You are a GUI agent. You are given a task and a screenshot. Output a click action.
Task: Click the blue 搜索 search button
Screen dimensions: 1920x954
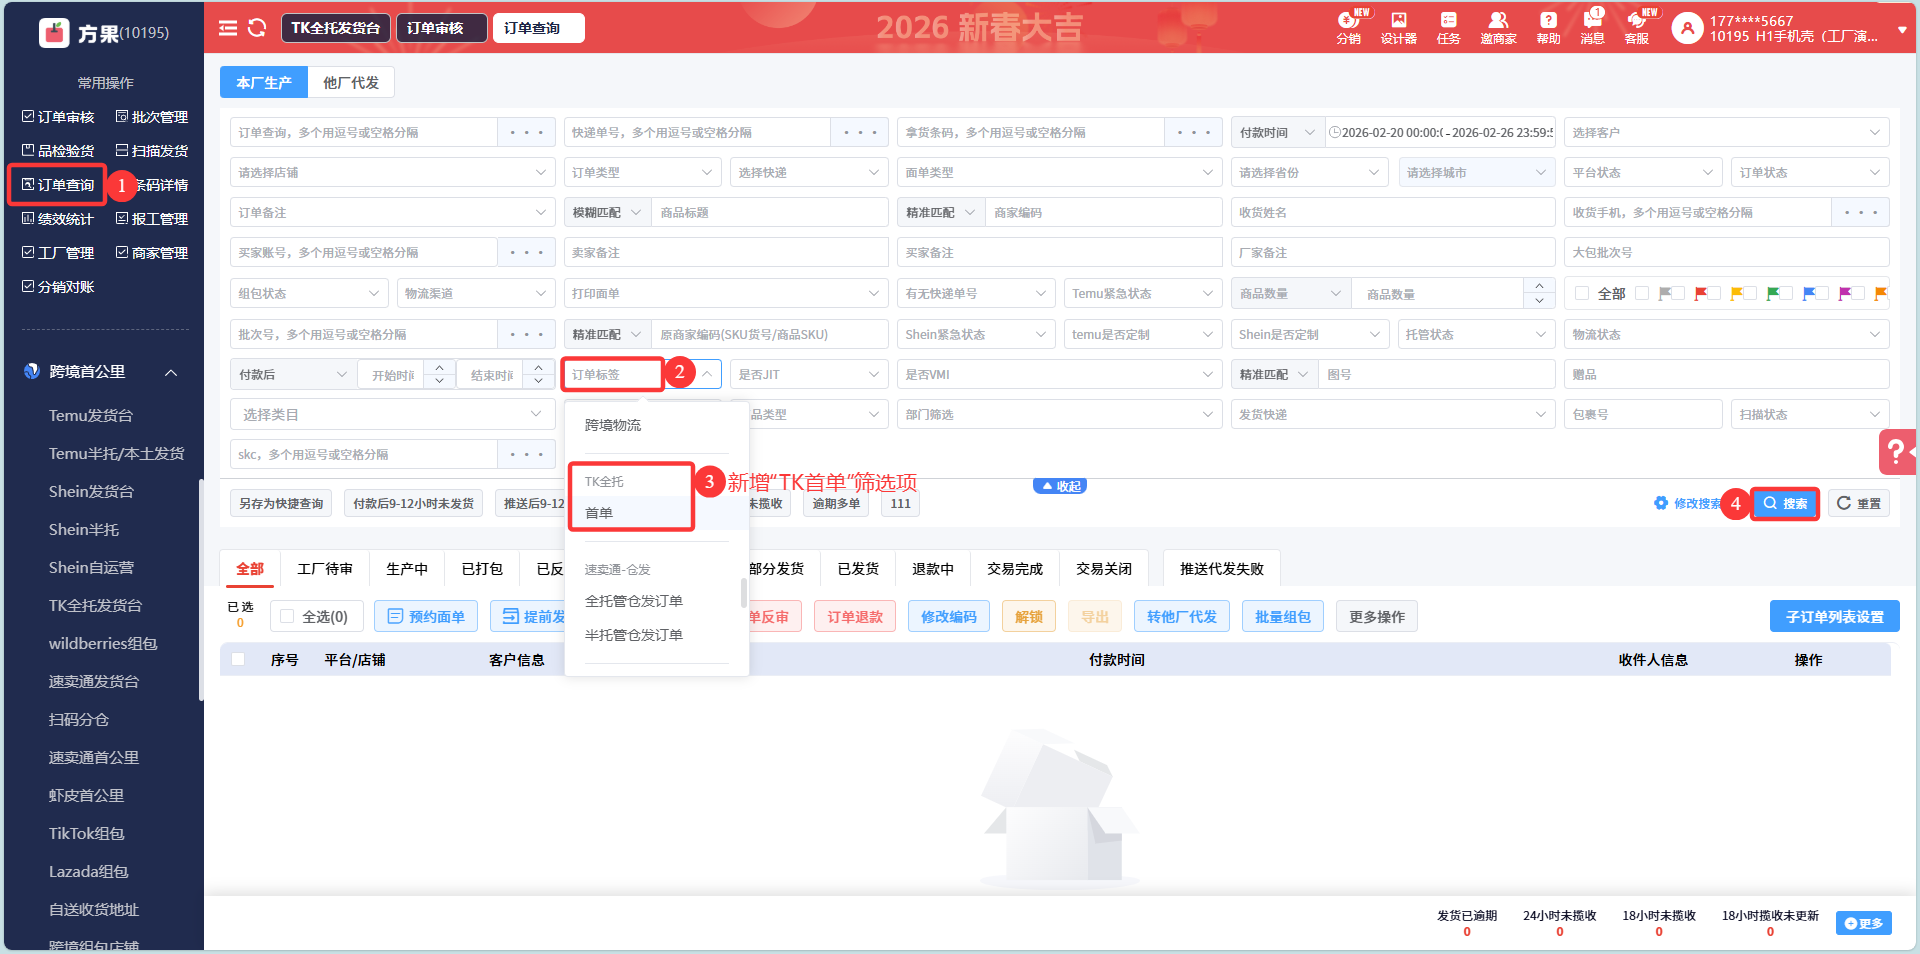coord(1785,503)
